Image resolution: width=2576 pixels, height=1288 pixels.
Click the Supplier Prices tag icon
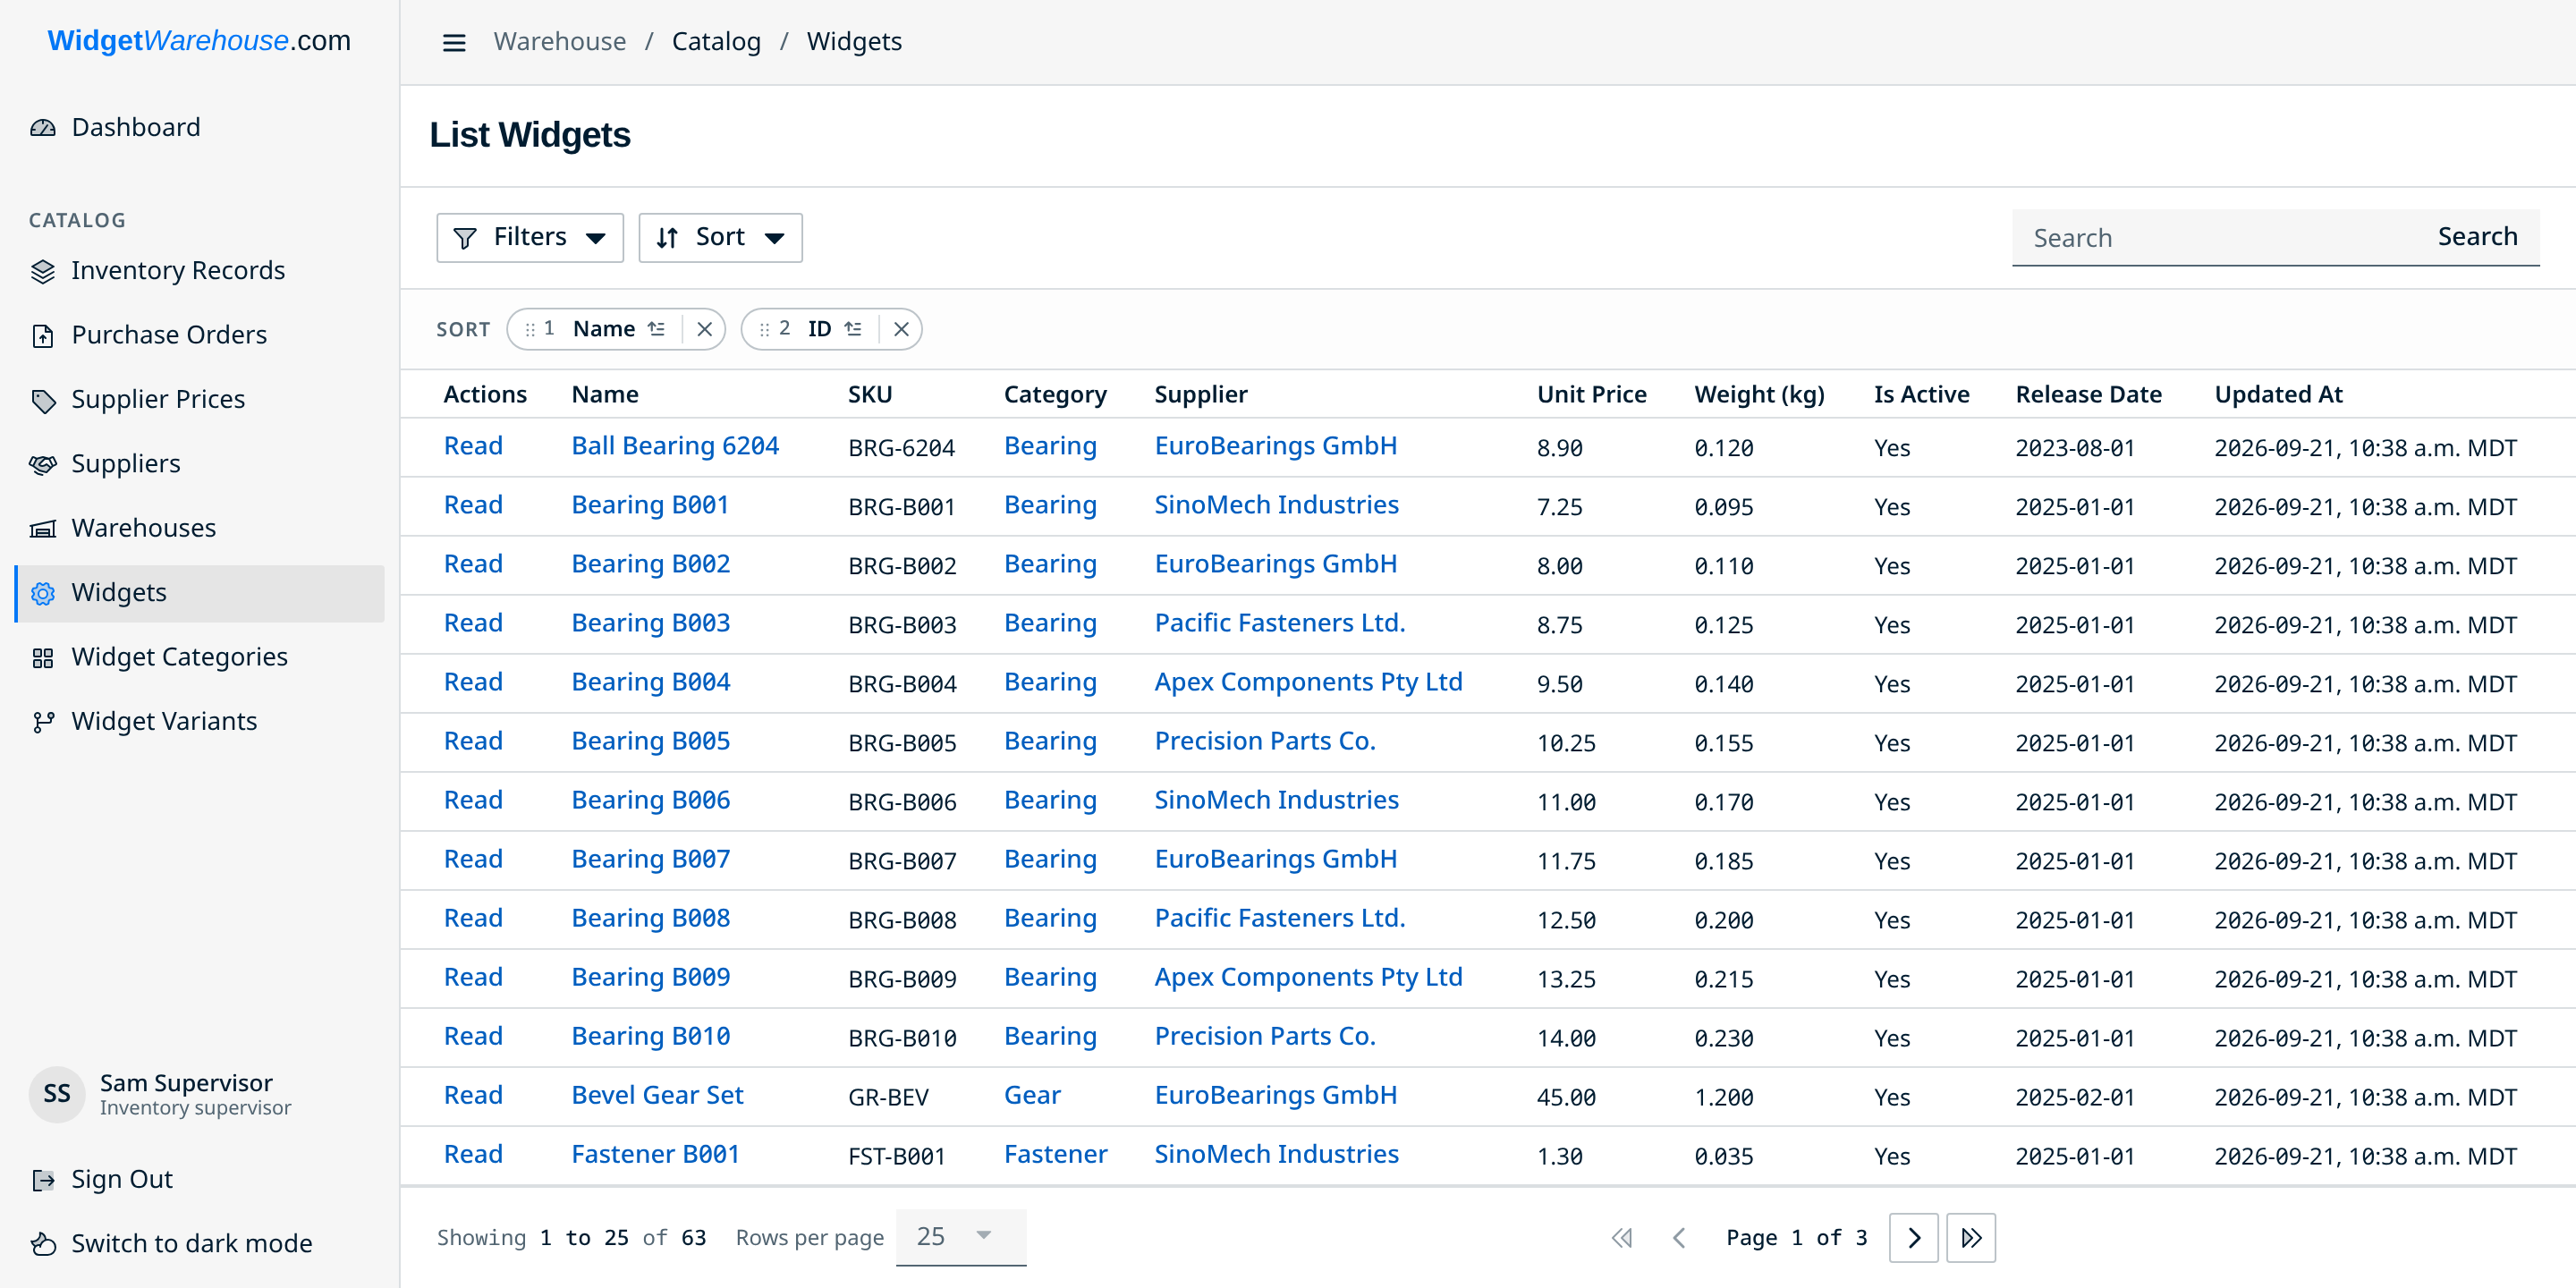tap(43, 400)
